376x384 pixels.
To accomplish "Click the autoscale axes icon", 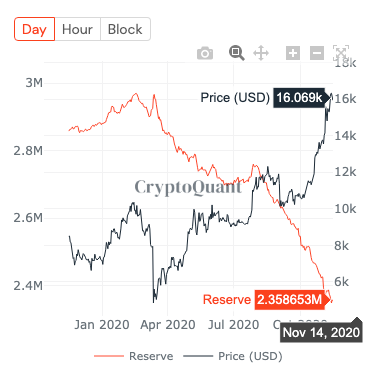I will coord(341,53).
